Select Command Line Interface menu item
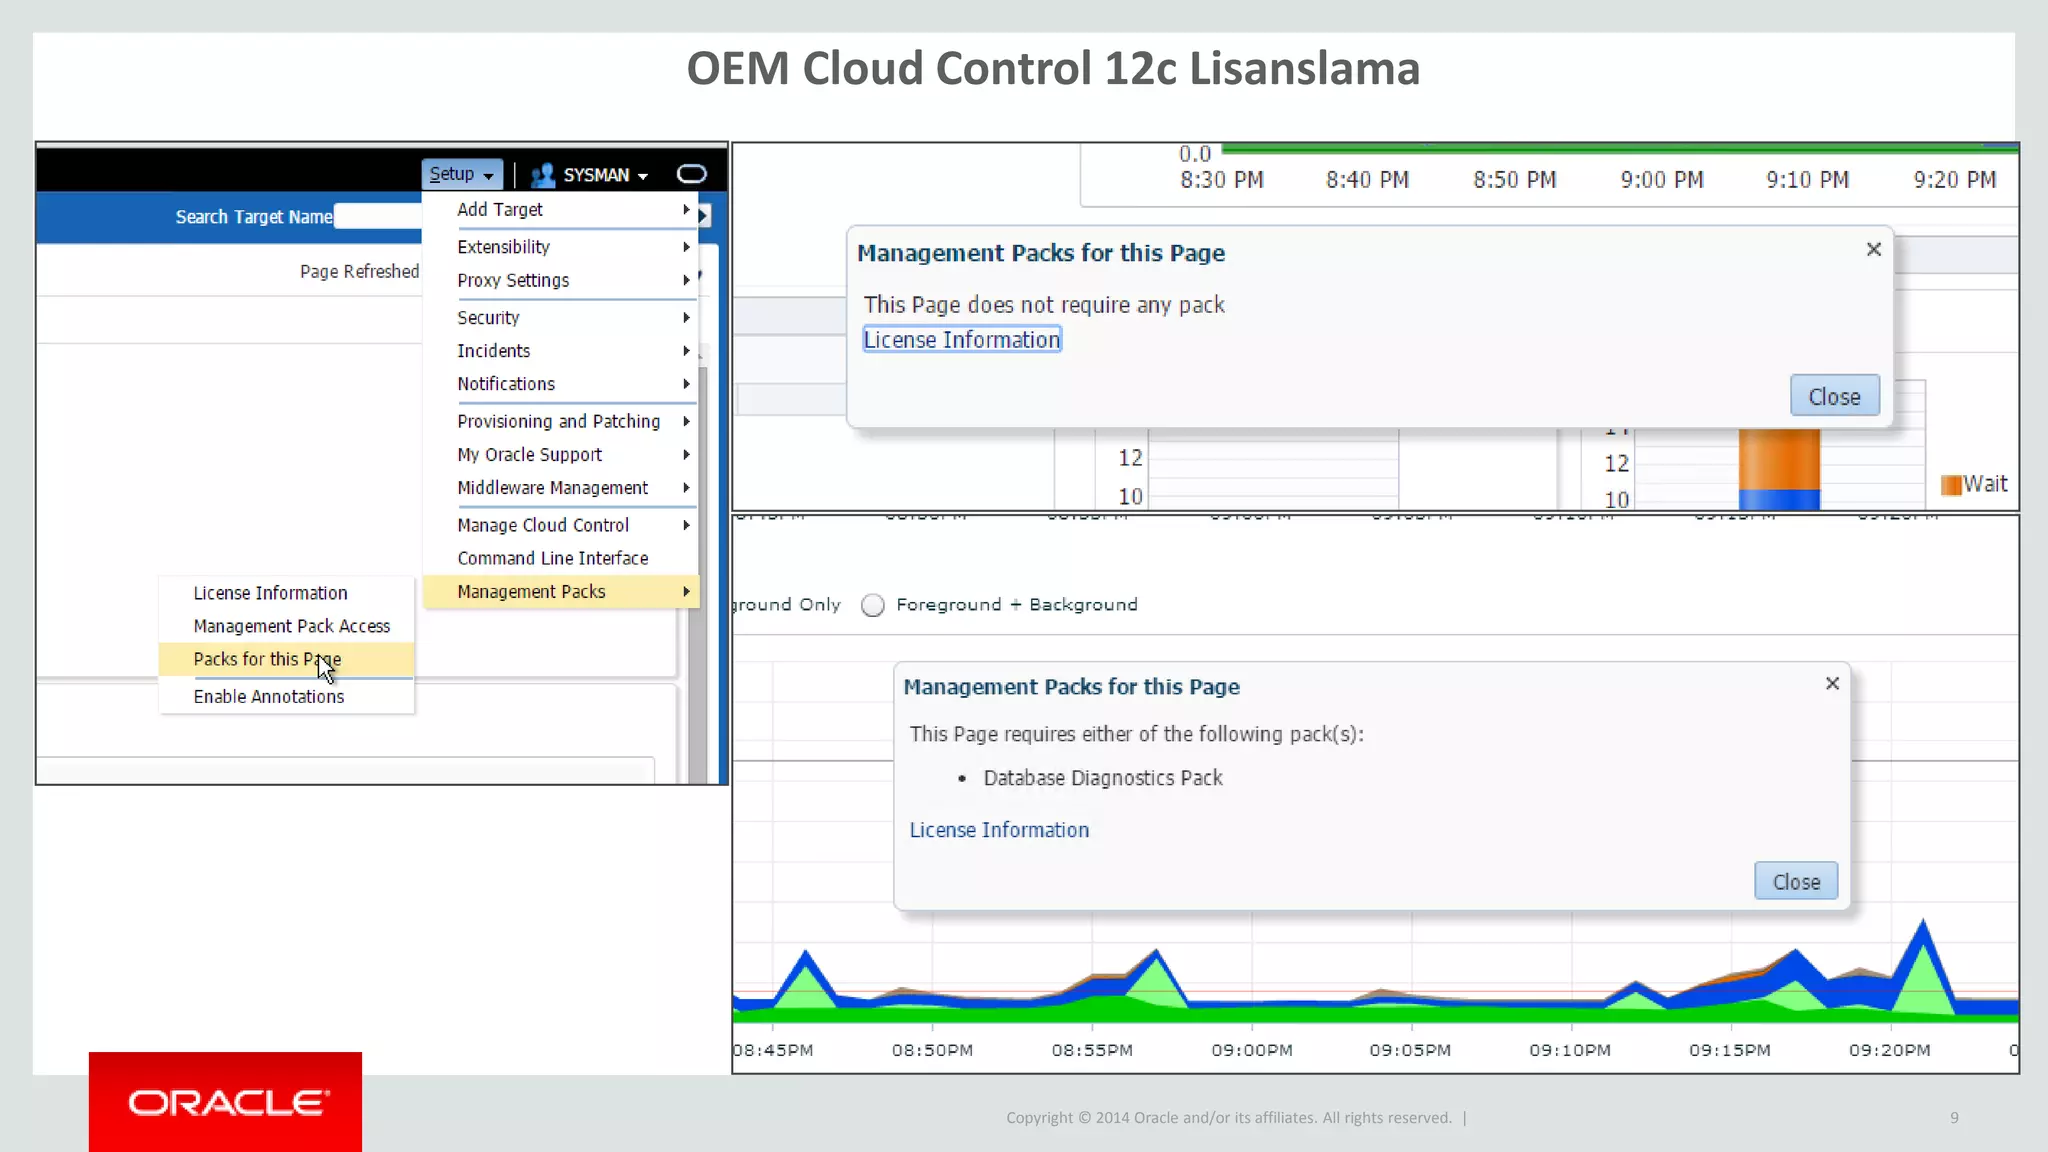The width and height of the screenshot is (2048, 1152). [560, 559]
